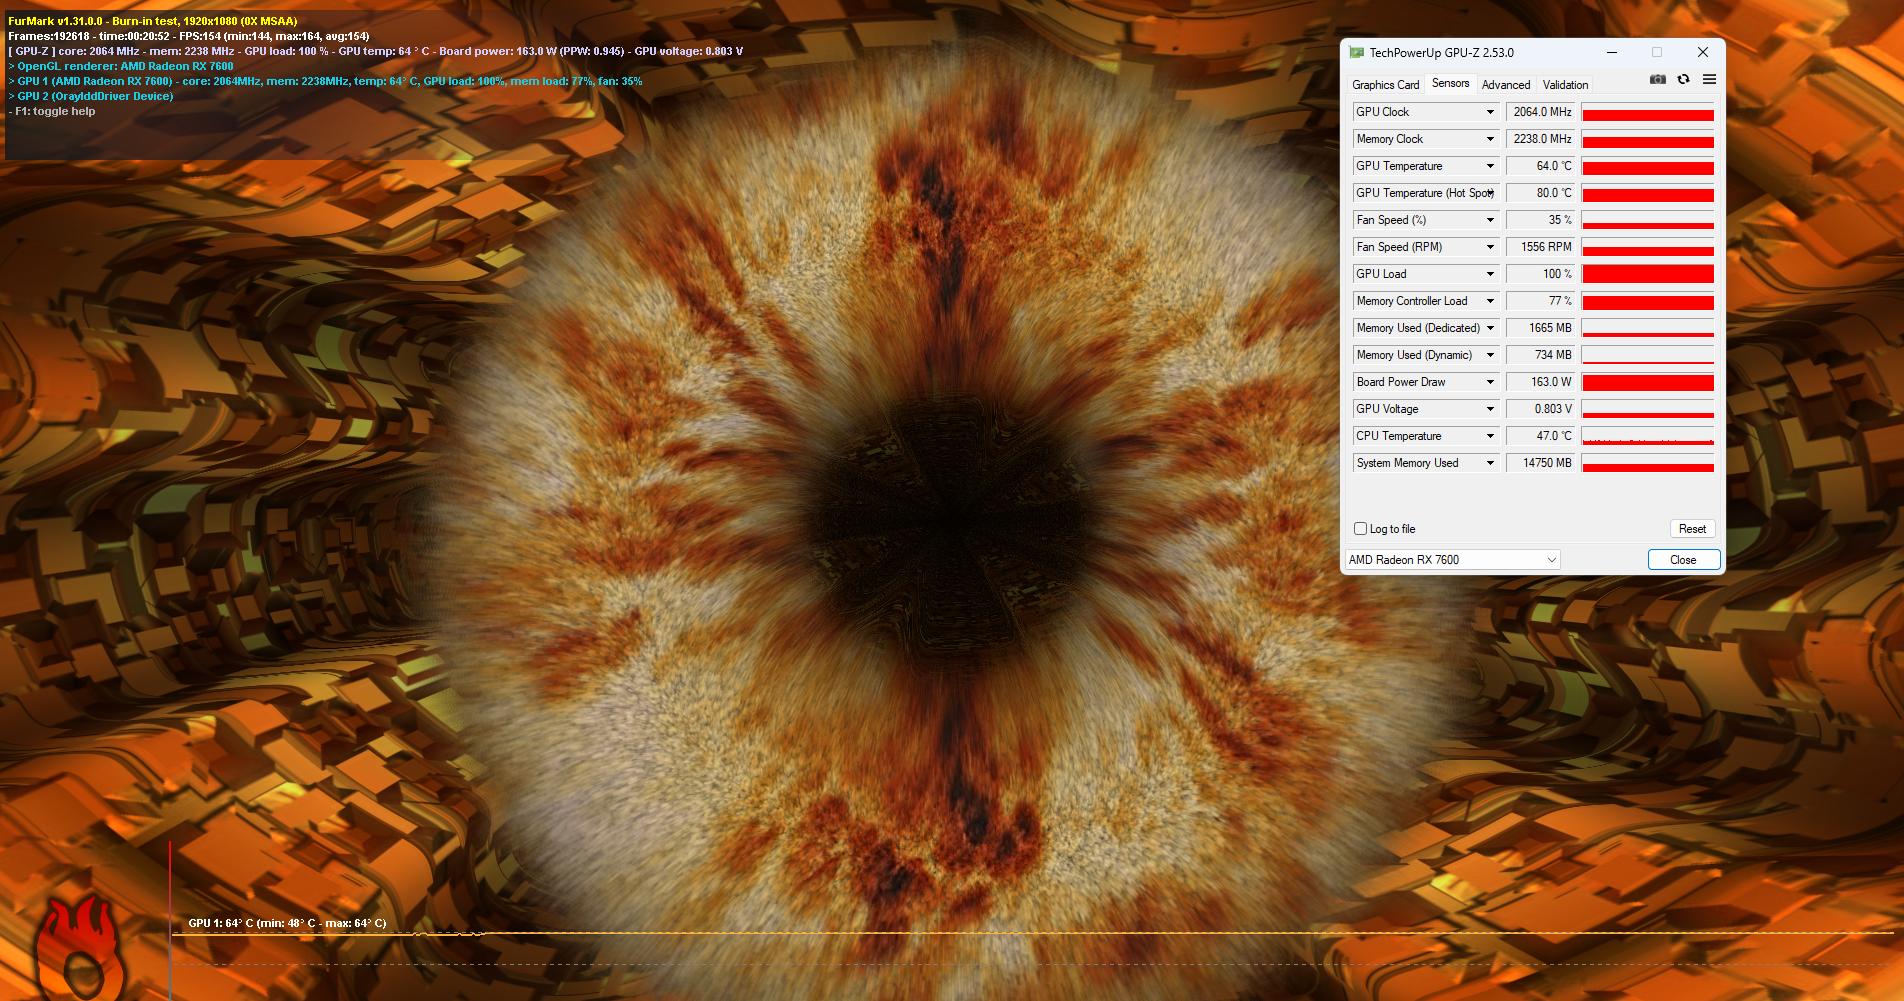Enable the Log to file checkbox

[x=1360, y=529]
